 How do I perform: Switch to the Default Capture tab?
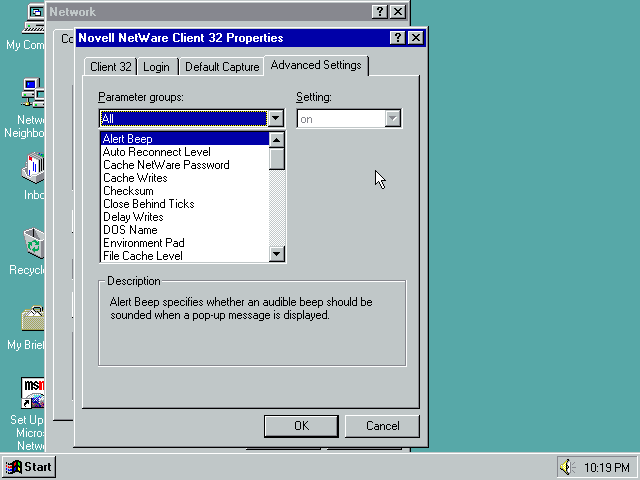222,67
